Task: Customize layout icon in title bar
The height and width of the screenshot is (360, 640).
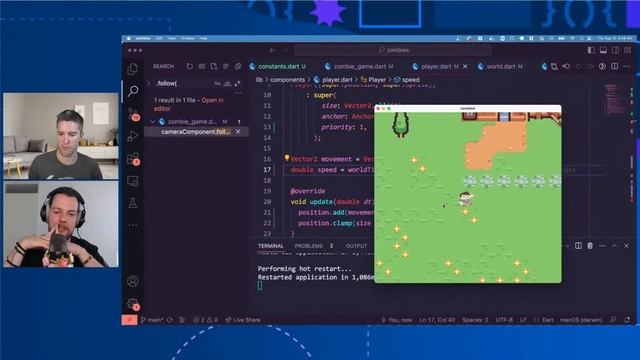Action: click(627, 50)
